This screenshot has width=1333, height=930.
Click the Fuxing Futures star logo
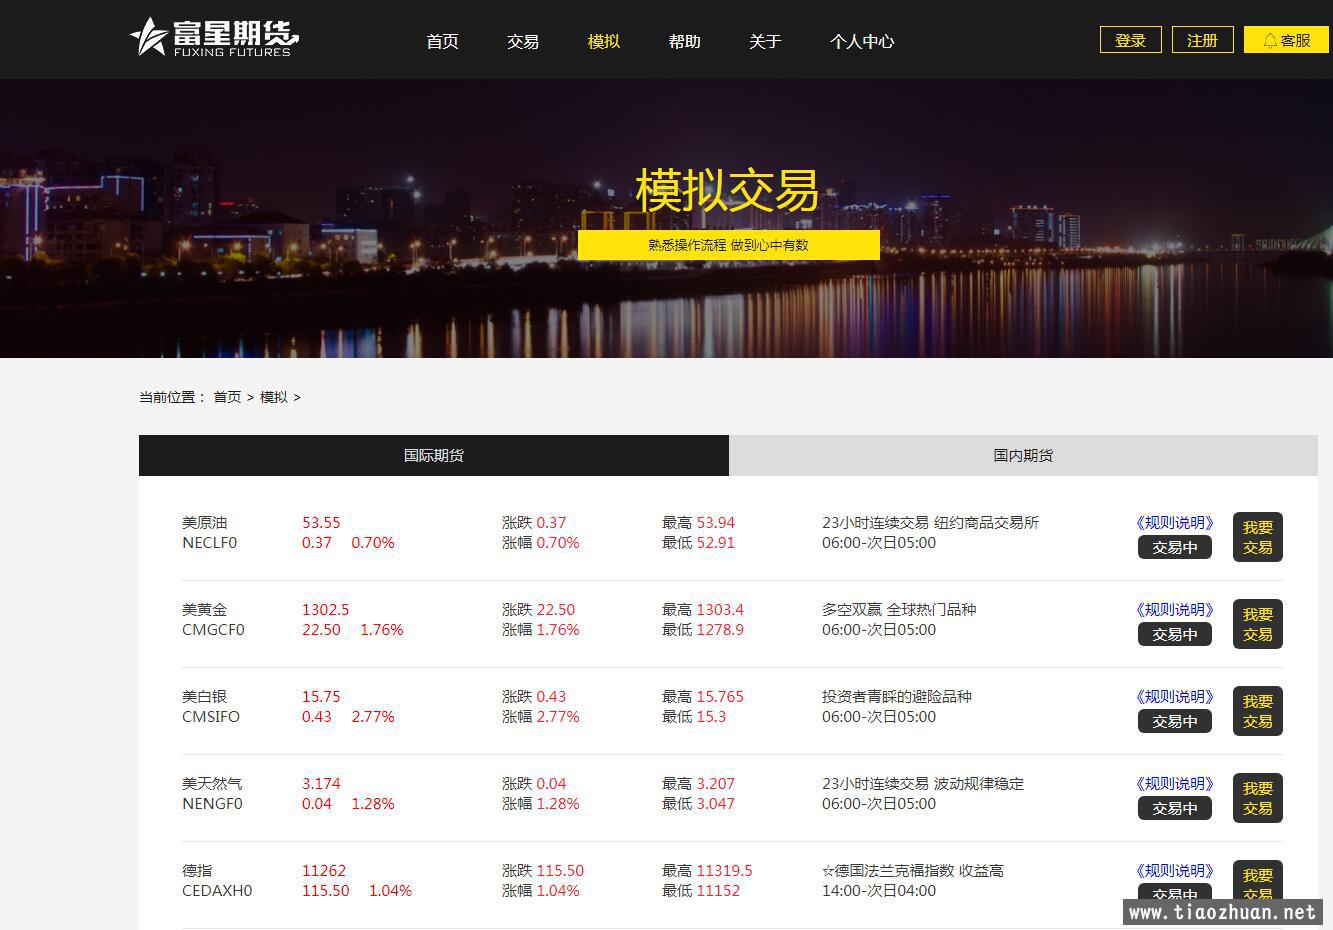coord(213,38)
